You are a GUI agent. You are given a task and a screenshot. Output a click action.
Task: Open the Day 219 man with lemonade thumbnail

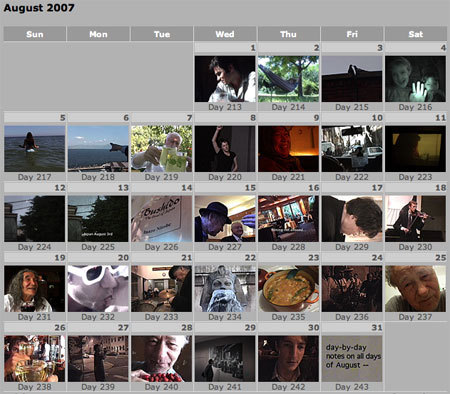162,149
